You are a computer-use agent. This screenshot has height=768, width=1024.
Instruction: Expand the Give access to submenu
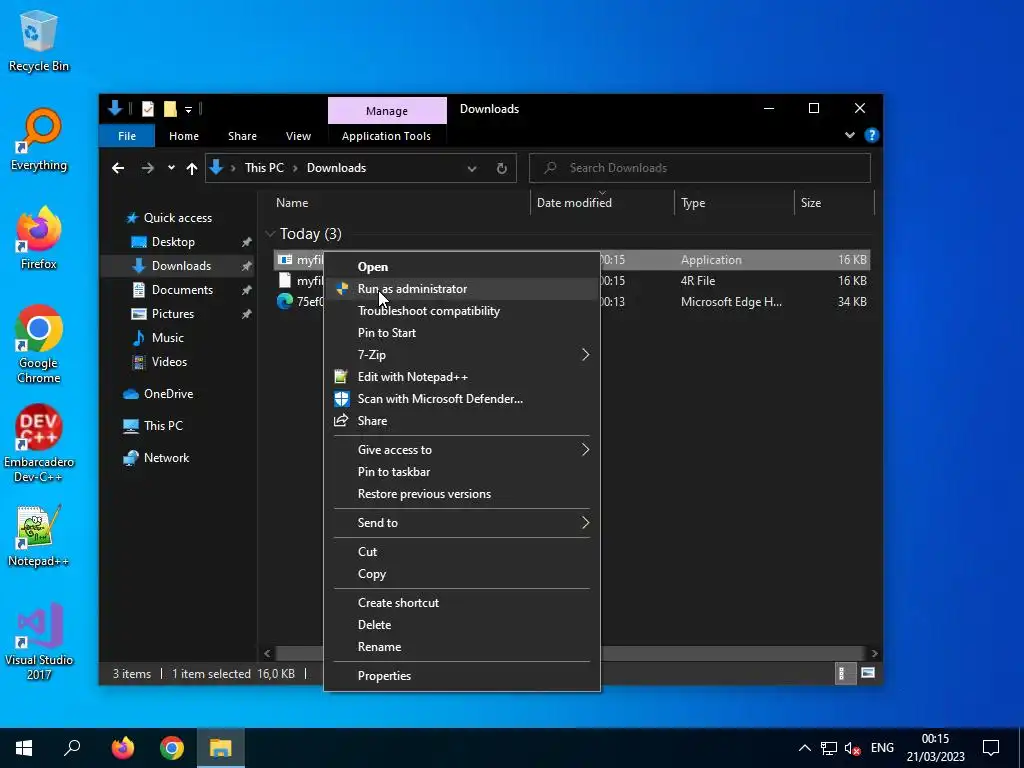(x=462, y=450)
